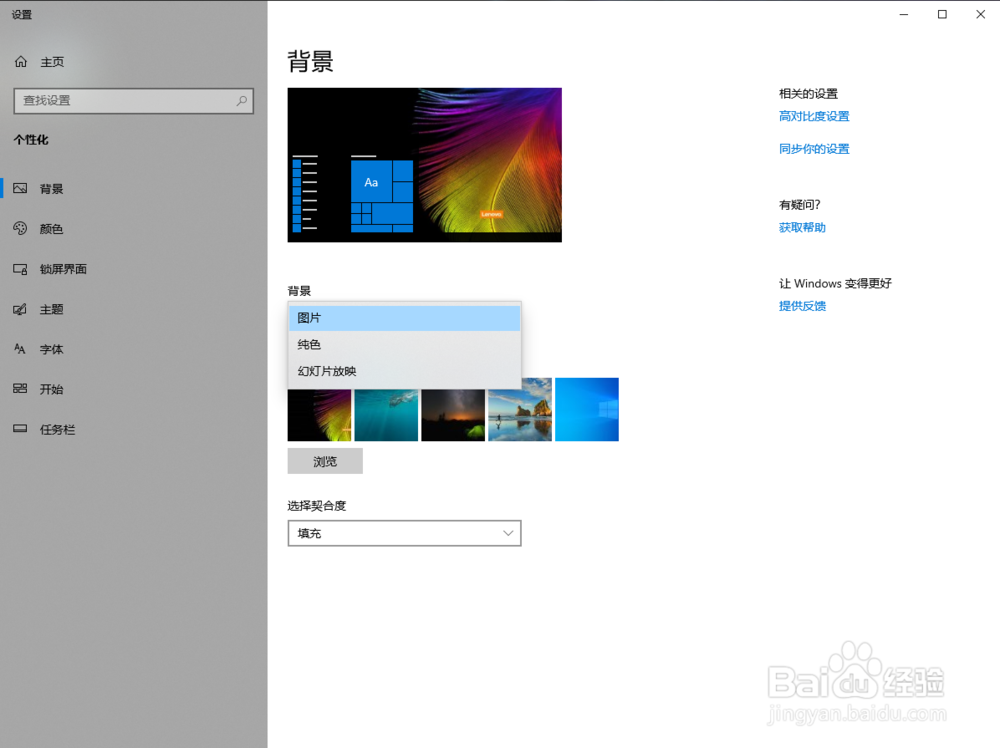Click the lock screen icon beside 锁屏界面

click(x=20, y=269)
